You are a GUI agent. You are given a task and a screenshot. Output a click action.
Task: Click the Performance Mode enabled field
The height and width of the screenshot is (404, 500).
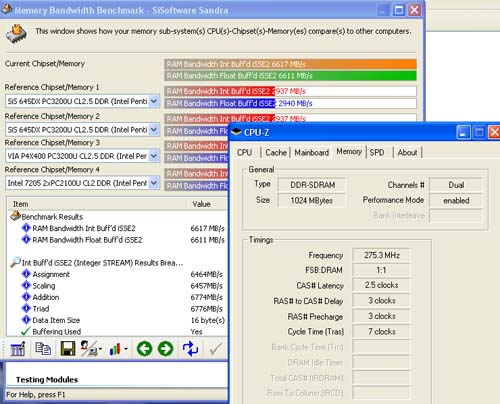(x=456, y=200)
